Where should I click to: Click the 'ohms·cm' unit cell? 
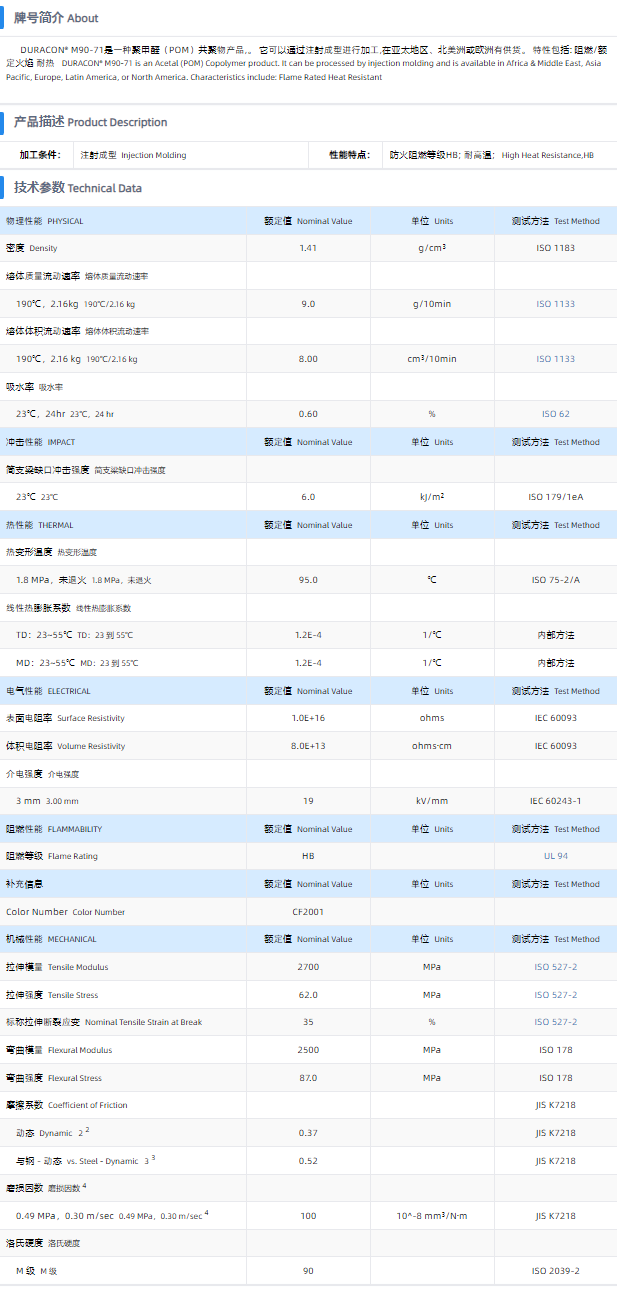tap(432, 746)
